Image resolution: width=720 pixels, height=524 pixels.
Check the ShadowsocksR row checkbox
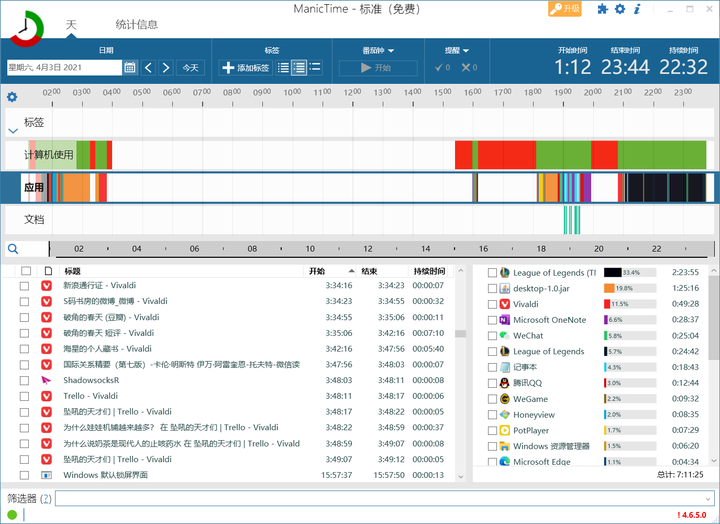(x=24, y=380)
